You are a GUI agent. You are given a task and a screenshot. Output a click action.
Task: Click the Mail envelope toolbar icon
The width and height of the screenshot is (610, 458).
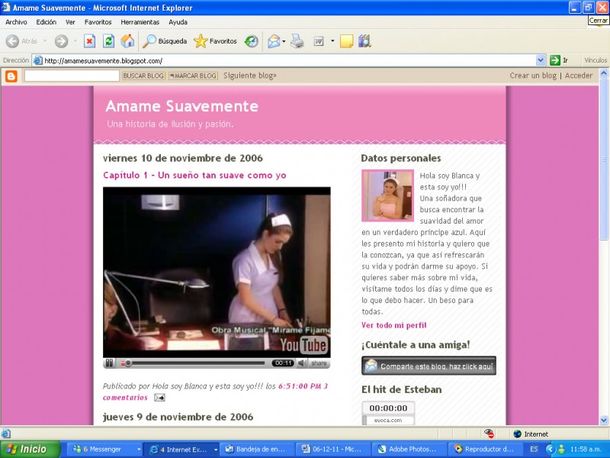pyautogui.click(x=274, y=41)
